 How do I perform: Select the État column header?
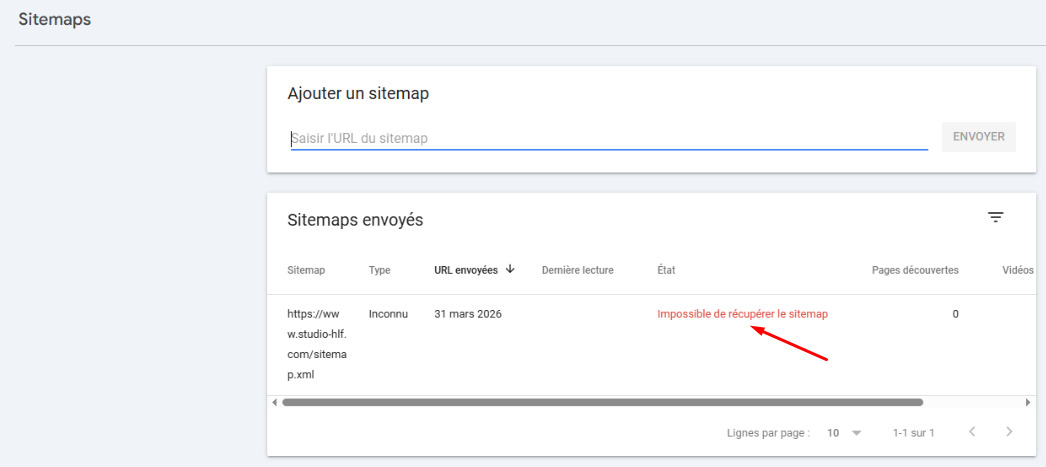pyautogui.click(x=665, y=270)
